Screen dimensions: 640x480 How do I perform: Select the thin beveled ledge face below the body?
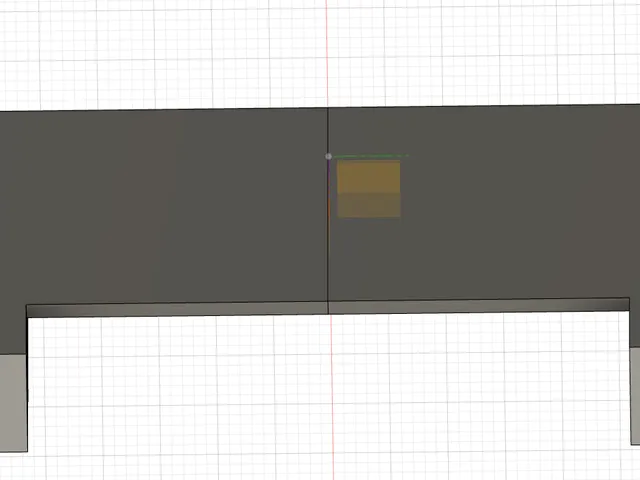[328, 308]
